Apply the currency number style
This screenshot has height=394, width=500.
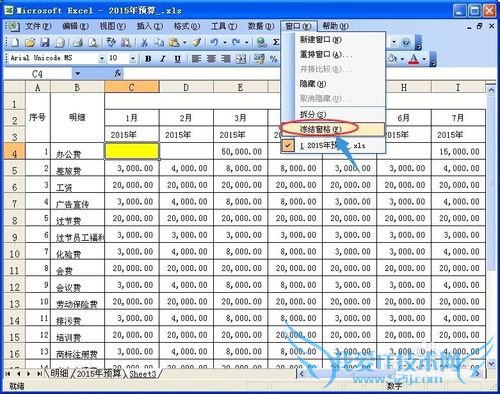tap(259, 59)
